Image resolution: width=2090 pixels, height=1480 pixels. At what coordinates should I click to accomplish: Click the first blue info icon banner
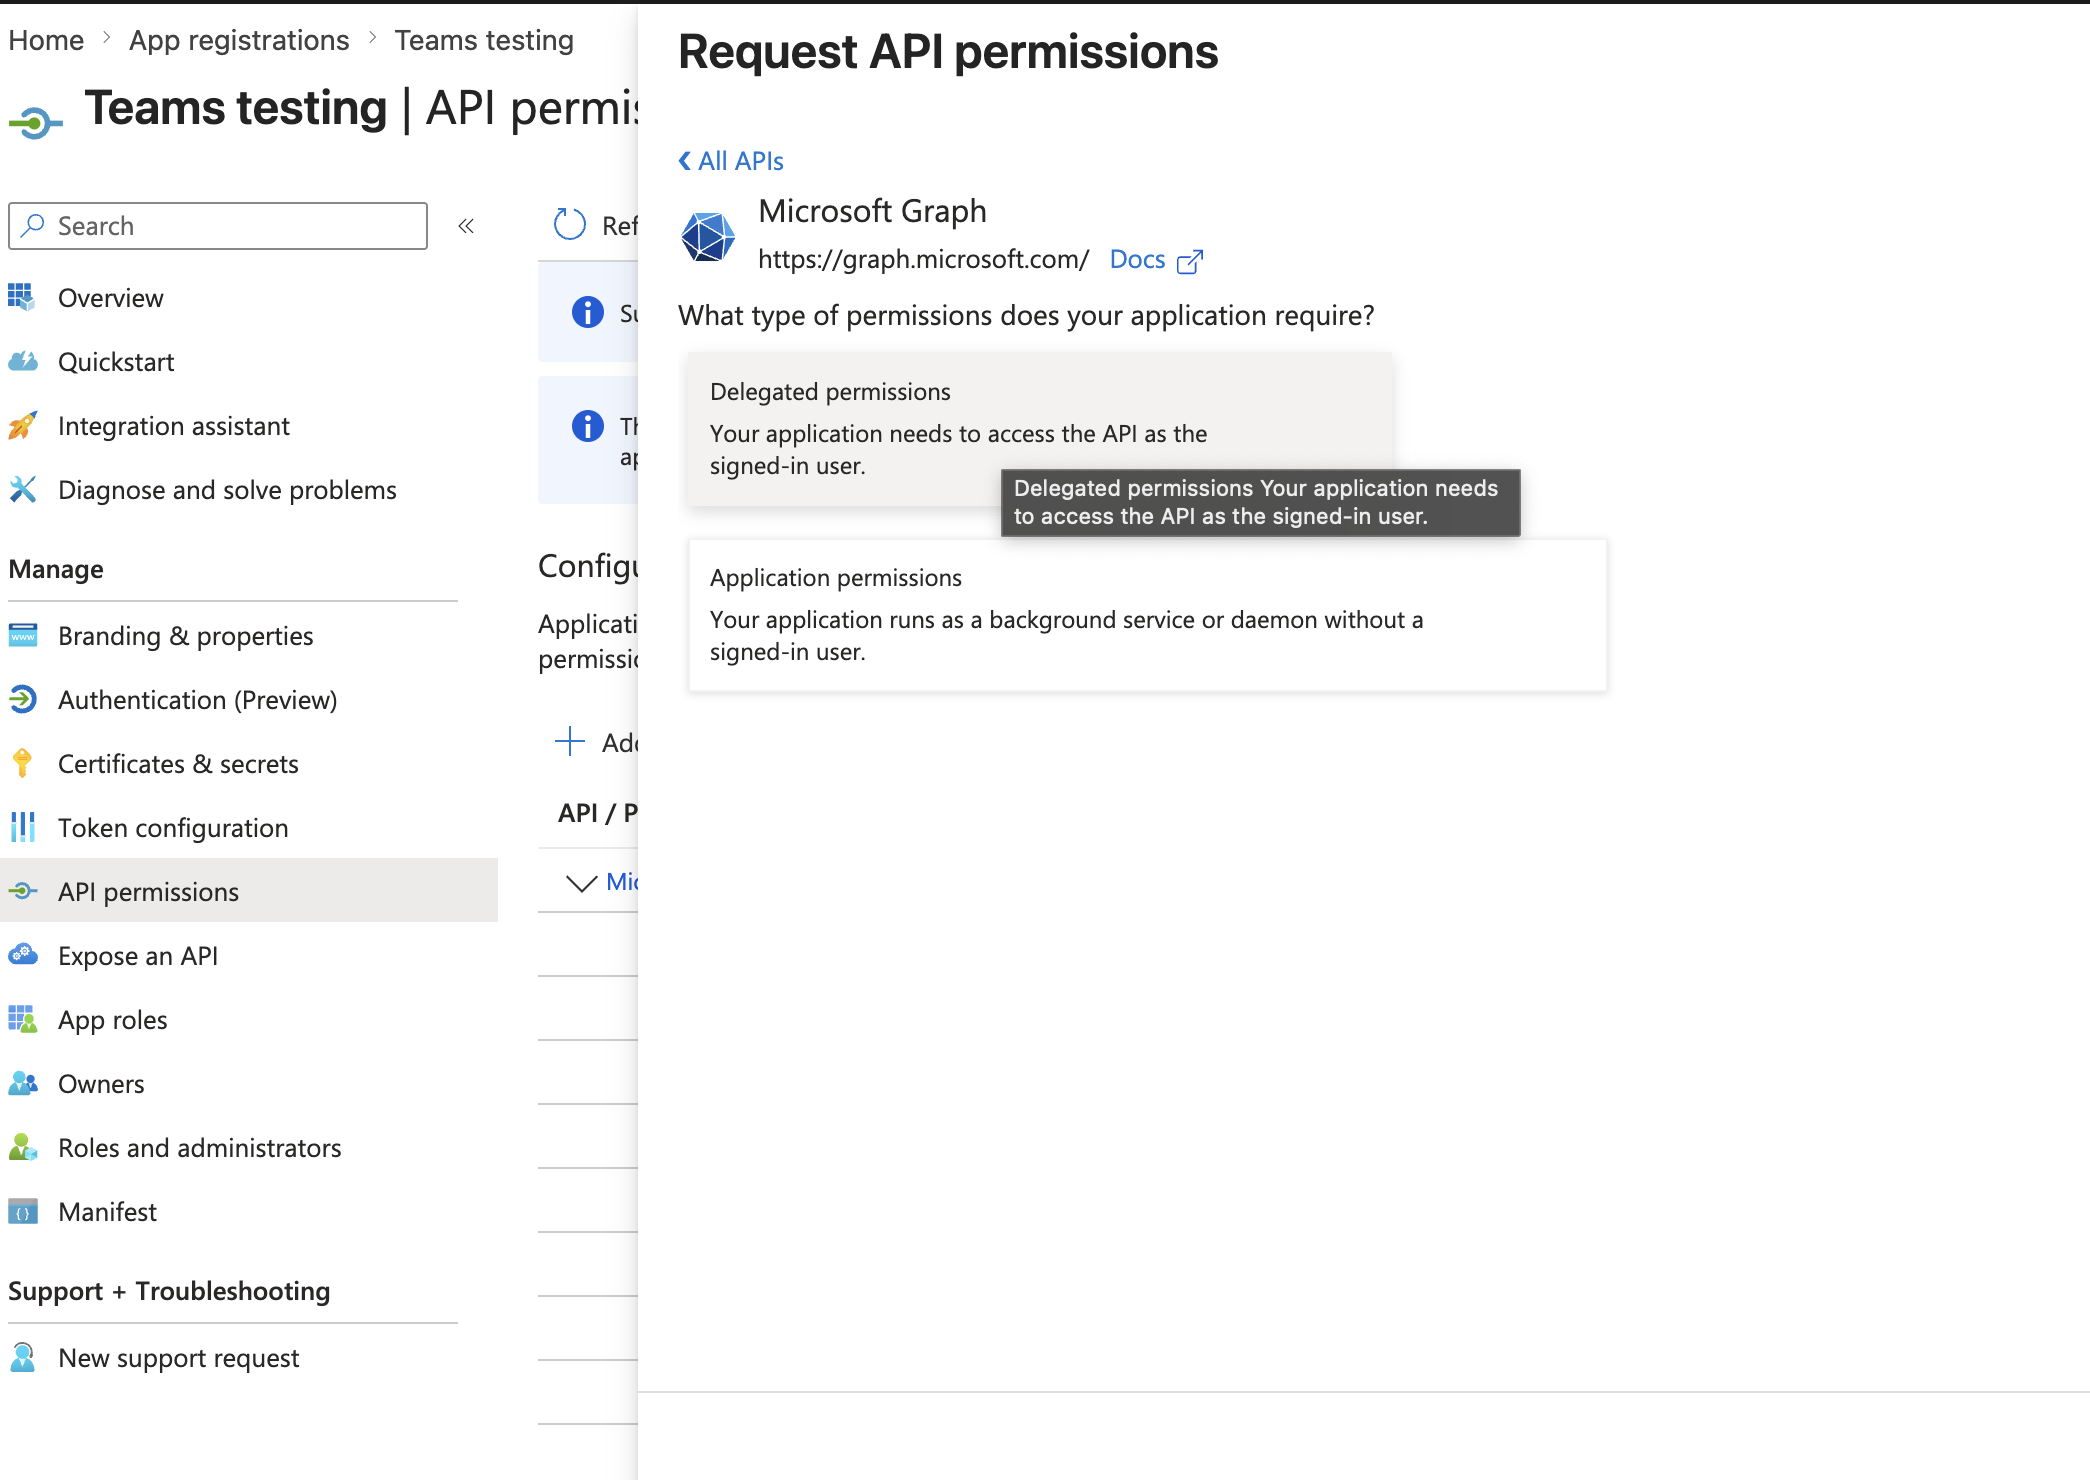588,312
